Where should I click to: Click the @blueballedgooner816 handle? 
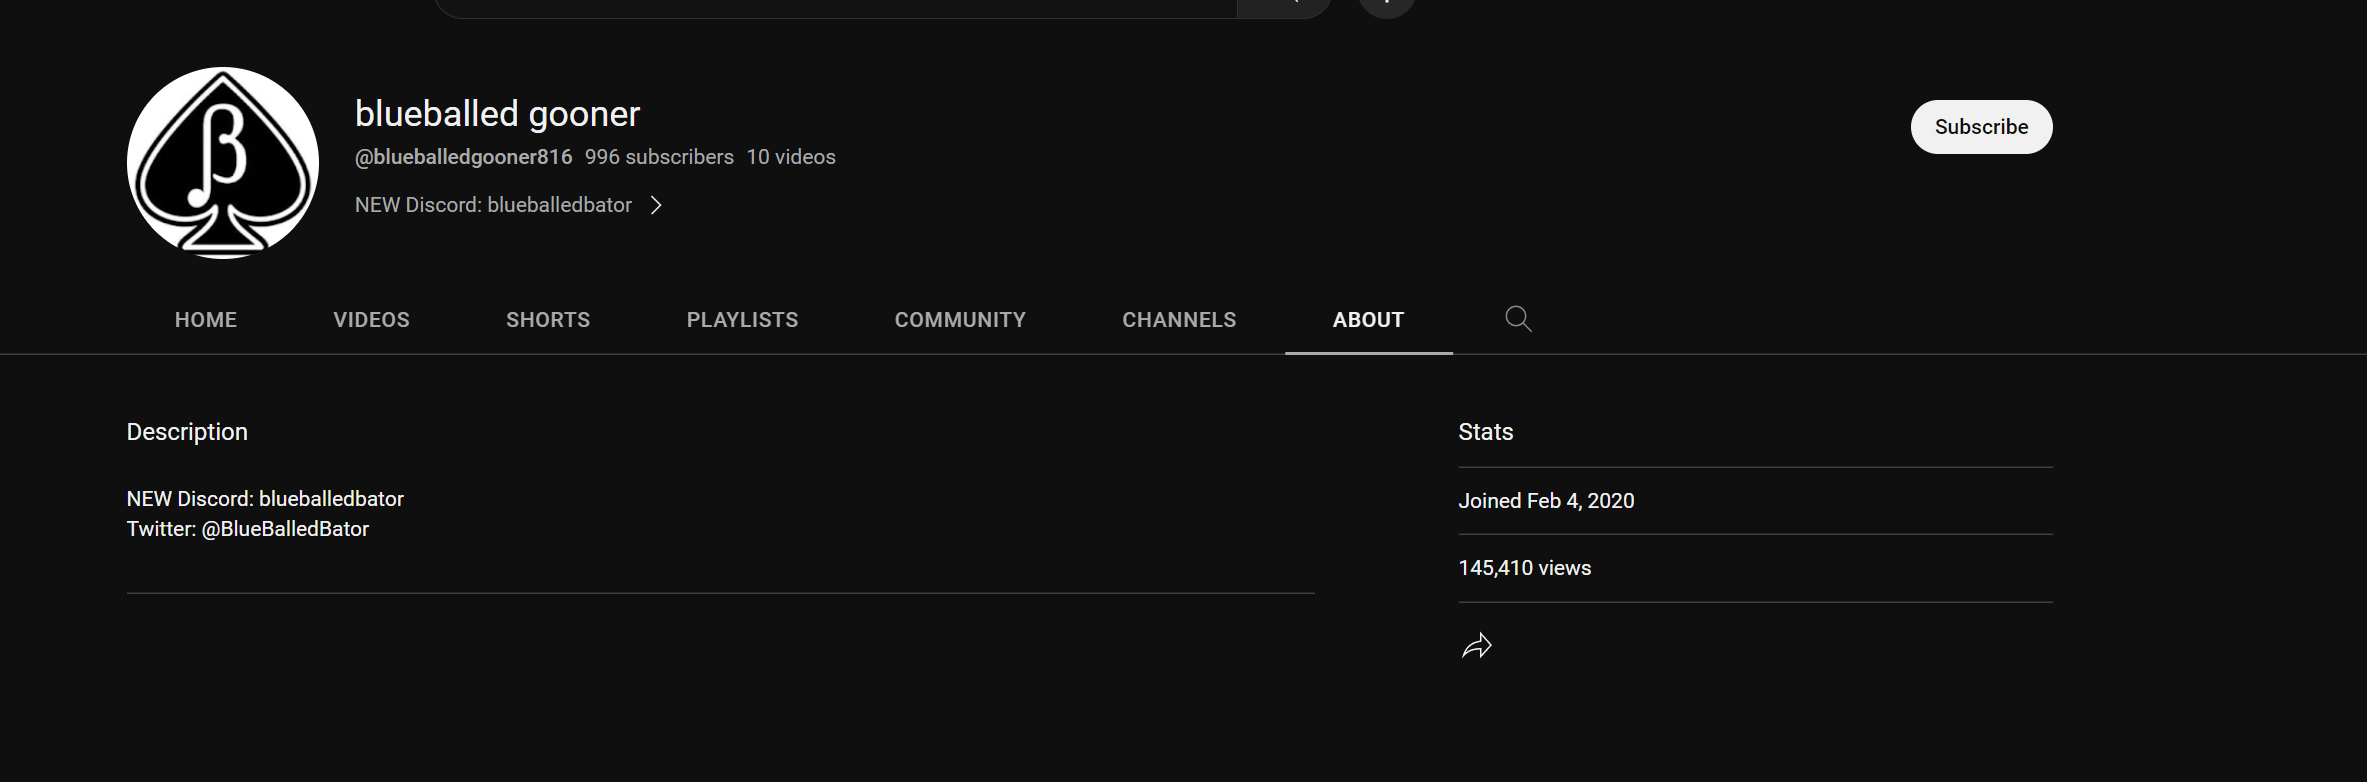pos(463,157)
